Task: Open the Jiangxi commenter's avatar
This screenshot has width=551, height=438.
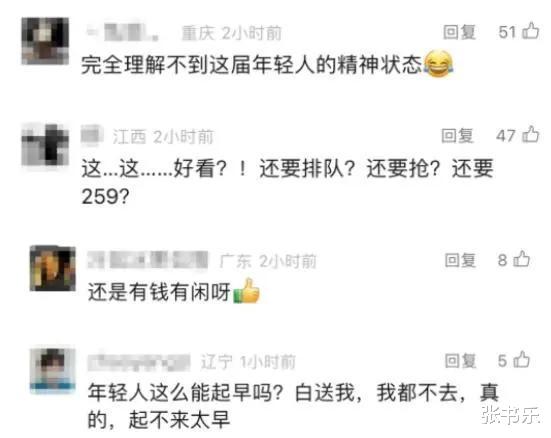Action: pyautogui.click(x=45, y=144)
